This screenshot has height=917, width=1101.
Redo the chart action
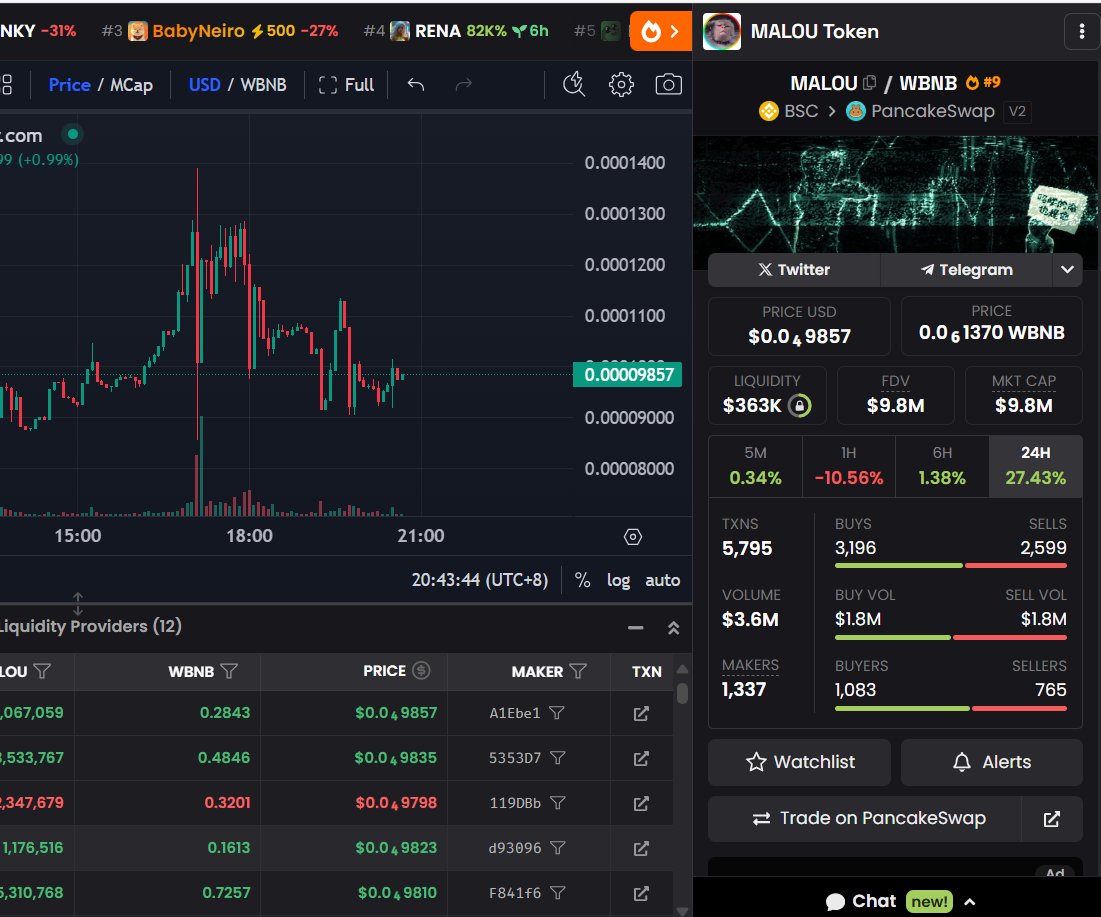pos(463,85)
